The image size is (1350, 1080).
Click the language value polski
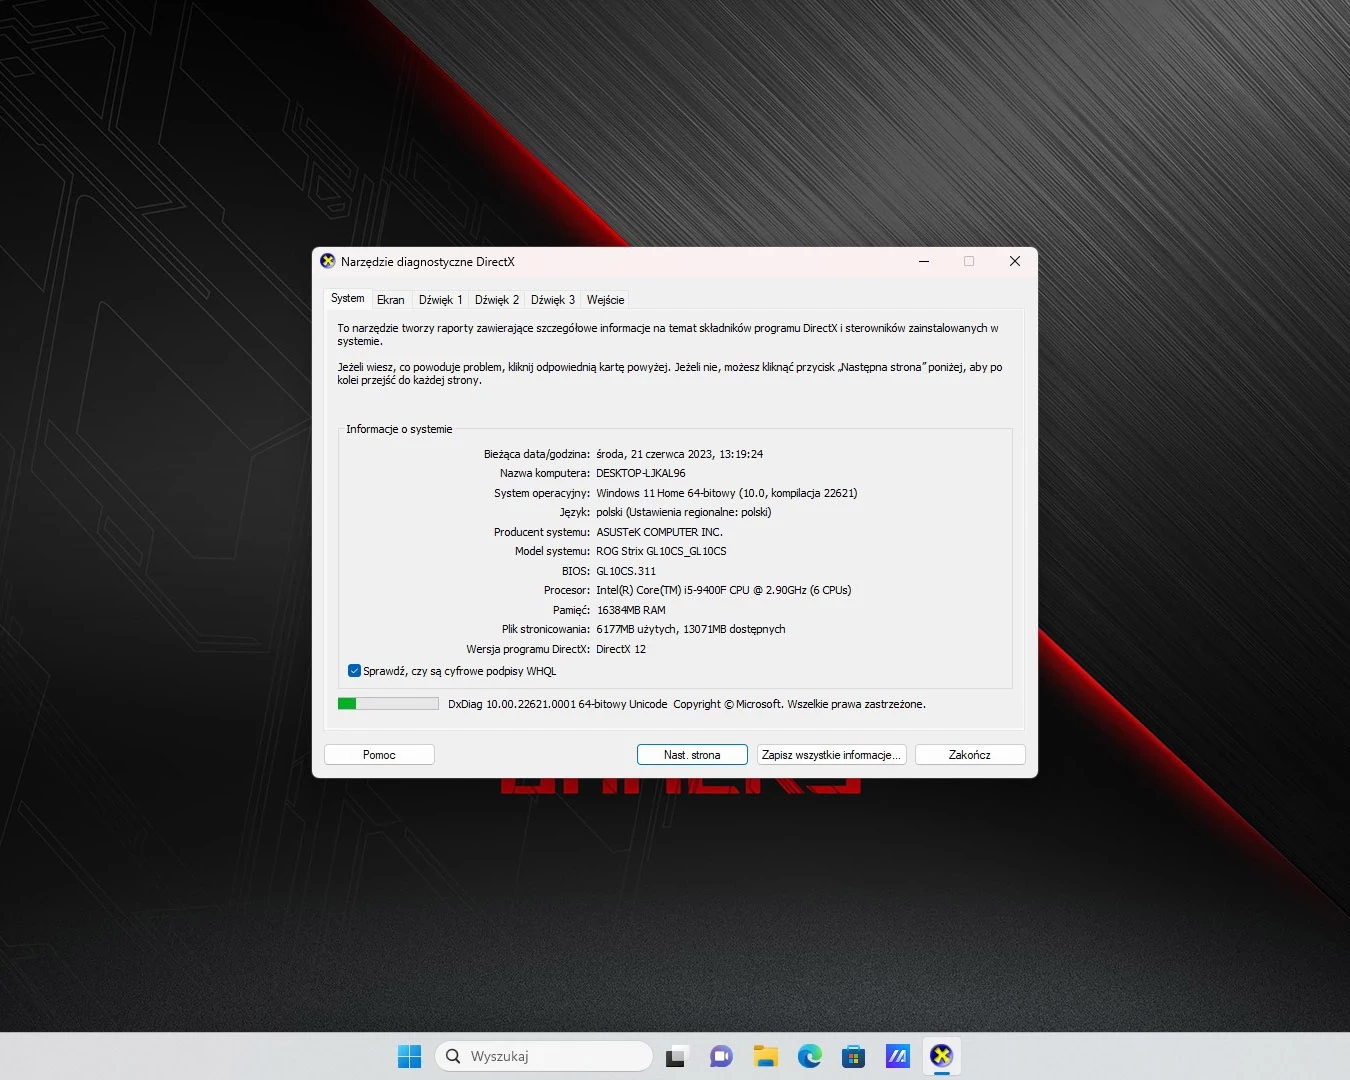click(684, 512)
